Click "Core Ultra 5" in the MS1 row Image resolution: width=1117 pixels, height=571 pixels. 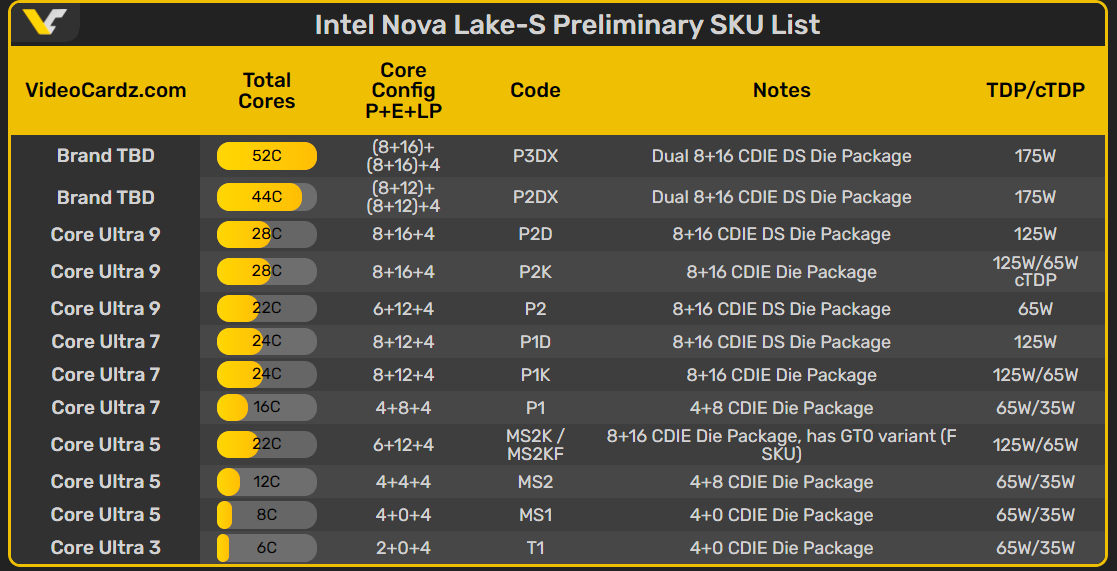(x=105, y=515)
